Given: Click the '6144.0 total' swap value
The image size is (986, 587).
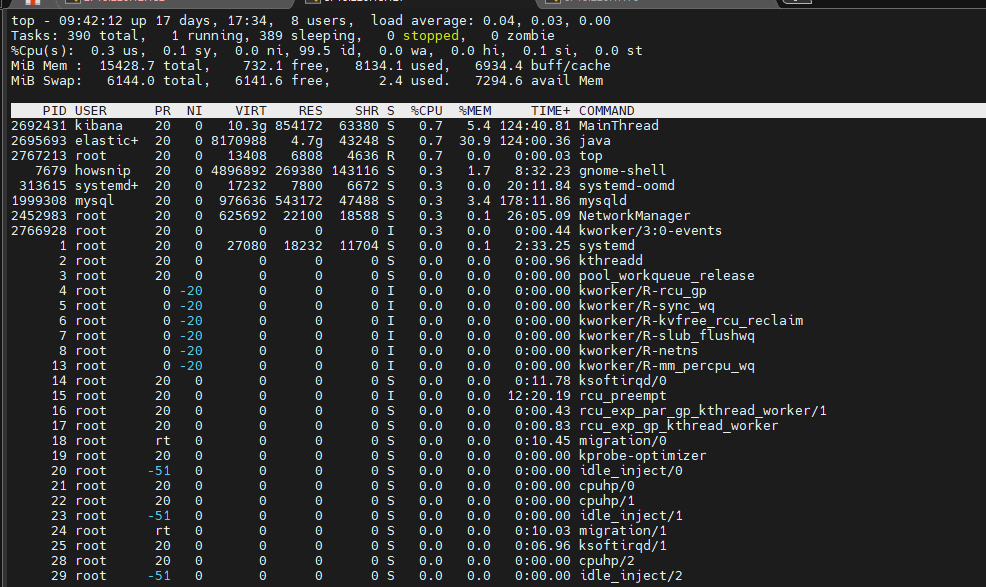Looking at the screenshot, I should pyautogui.click(x=155, y=81).
